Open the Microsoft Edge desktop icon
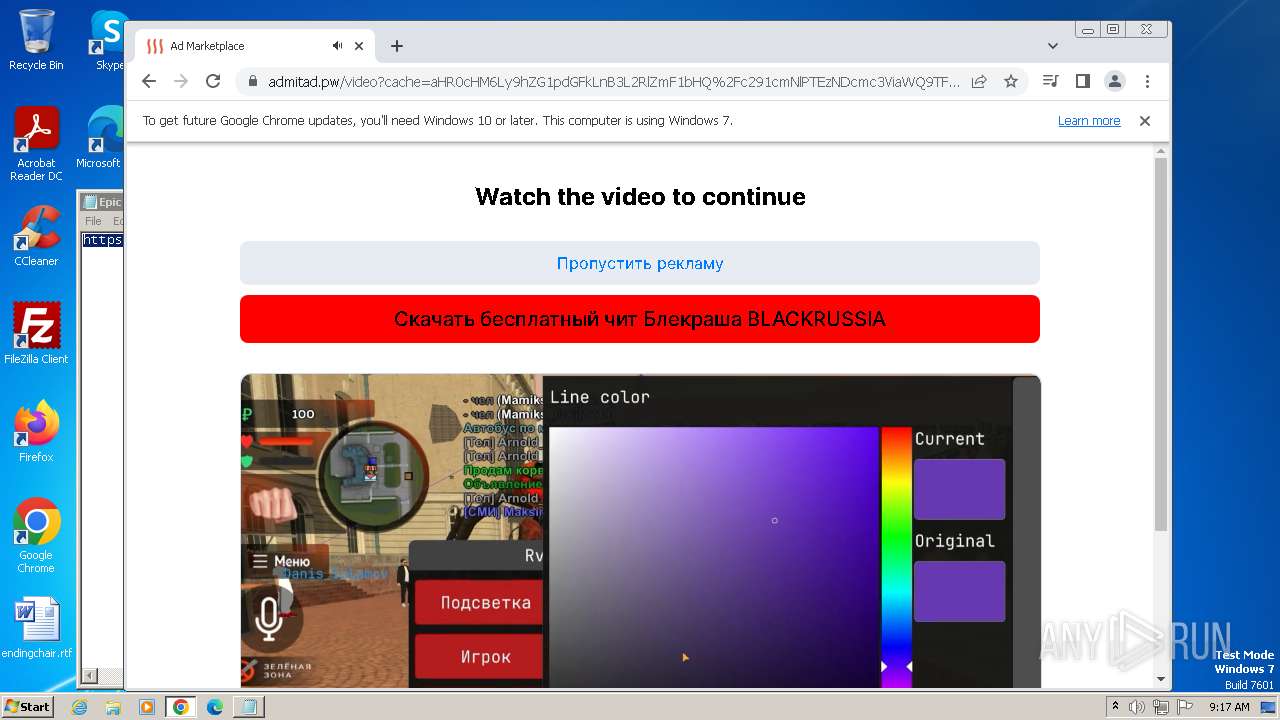 pos(100,138)
